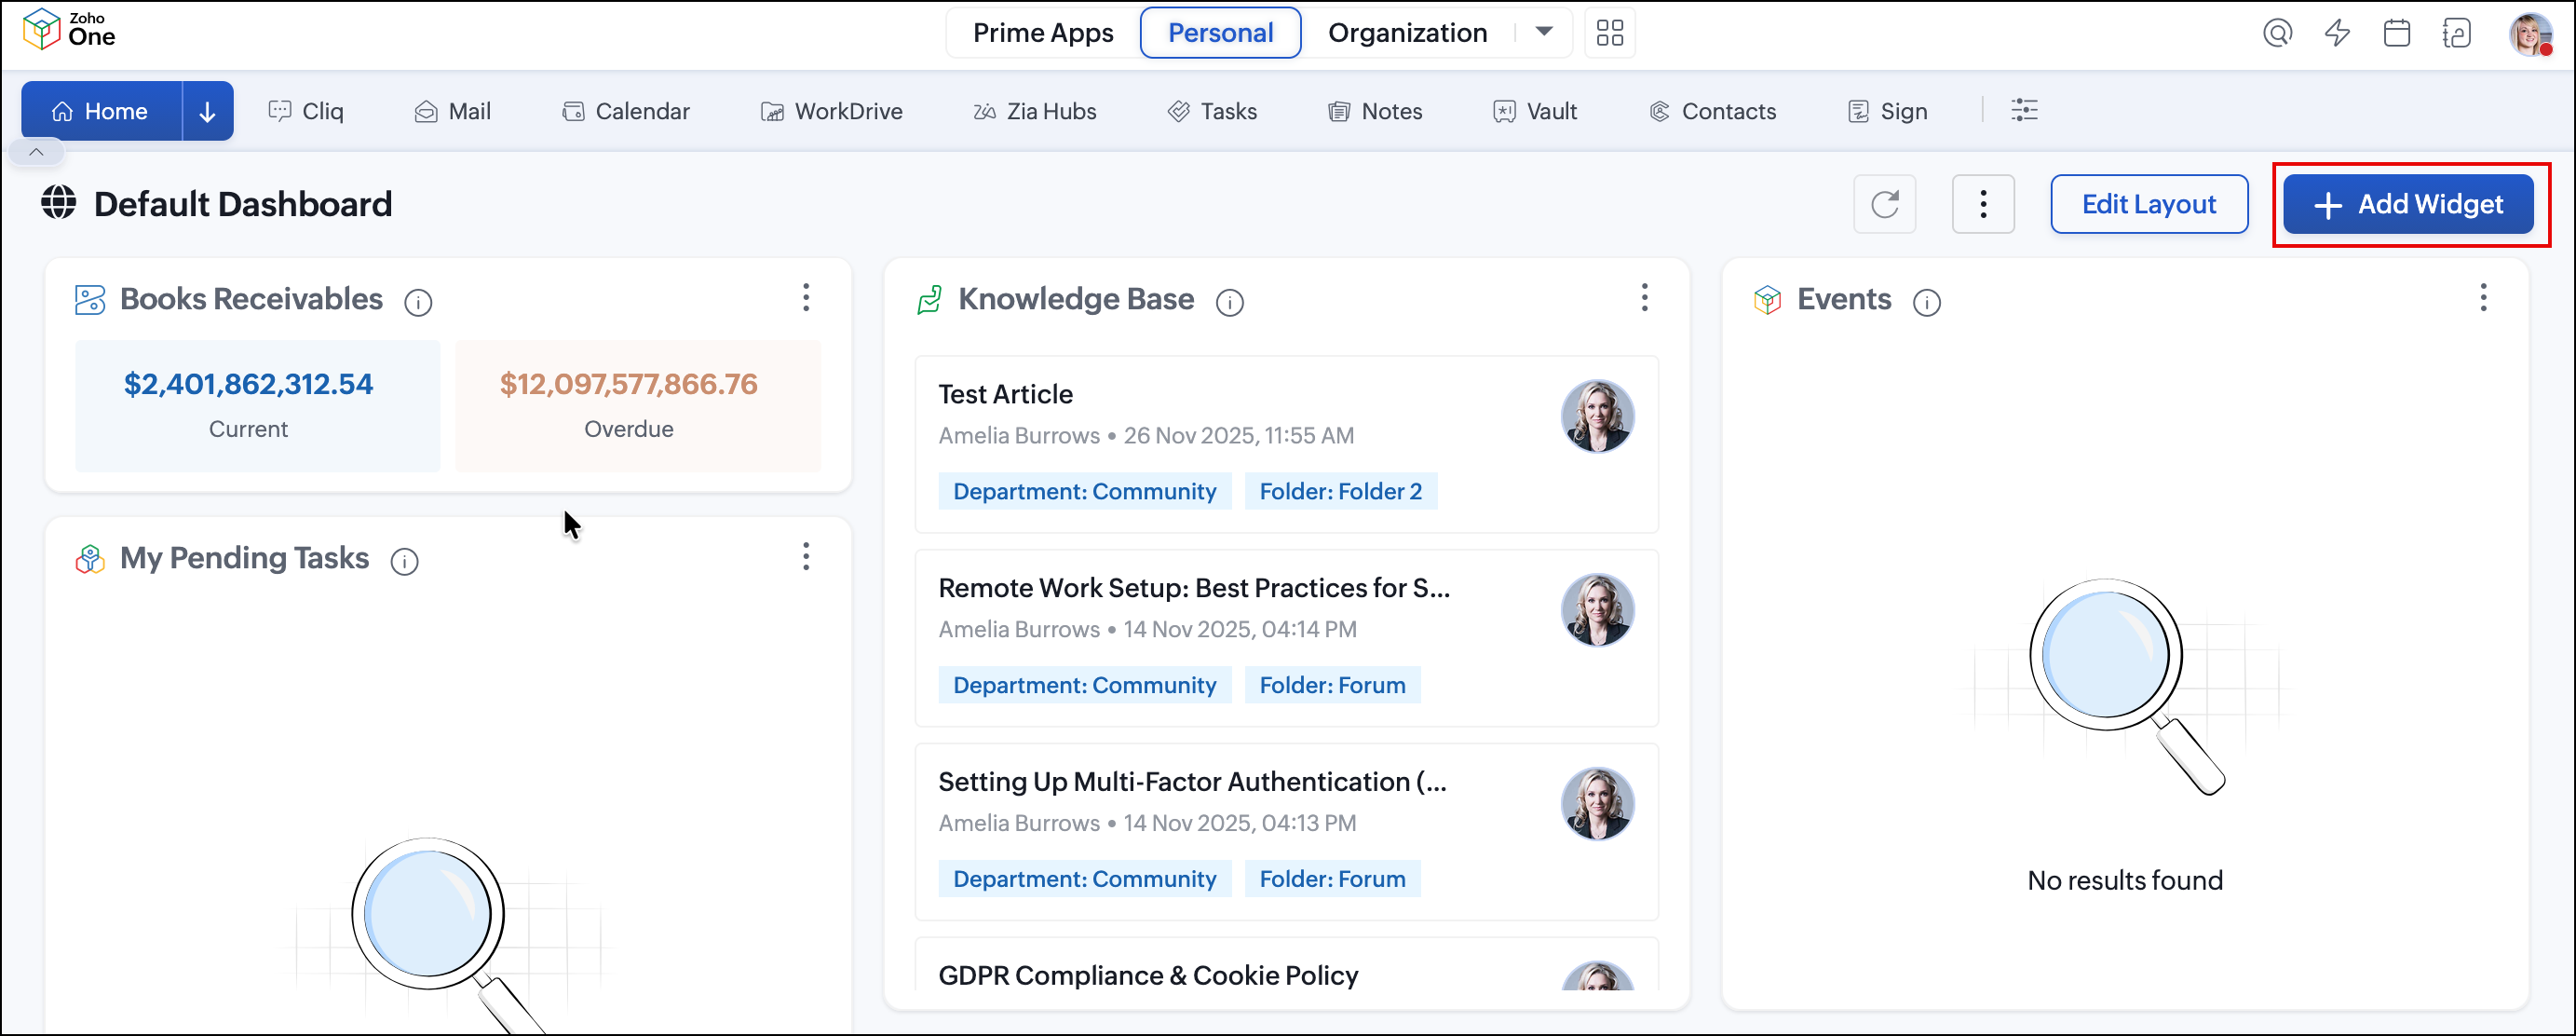
Task: Click the globe icon beside Default Dashboard
Action: tap(59, 203)
